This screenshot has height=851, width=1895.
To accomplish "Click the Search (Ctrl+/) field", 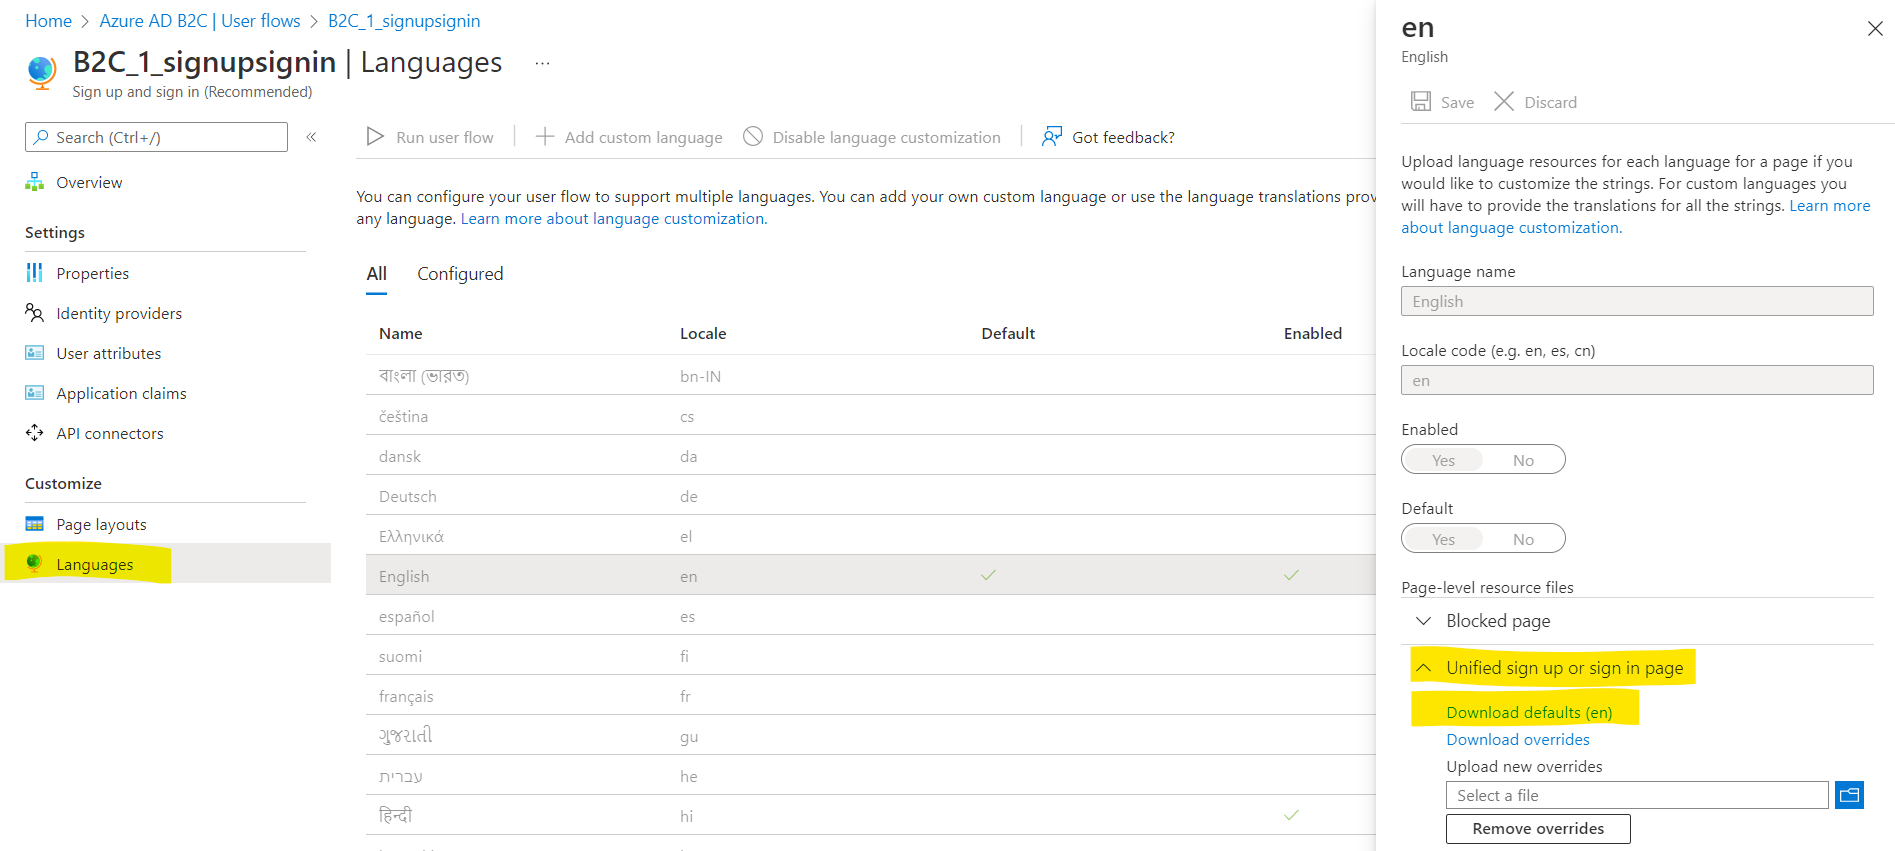I will 157,137.
